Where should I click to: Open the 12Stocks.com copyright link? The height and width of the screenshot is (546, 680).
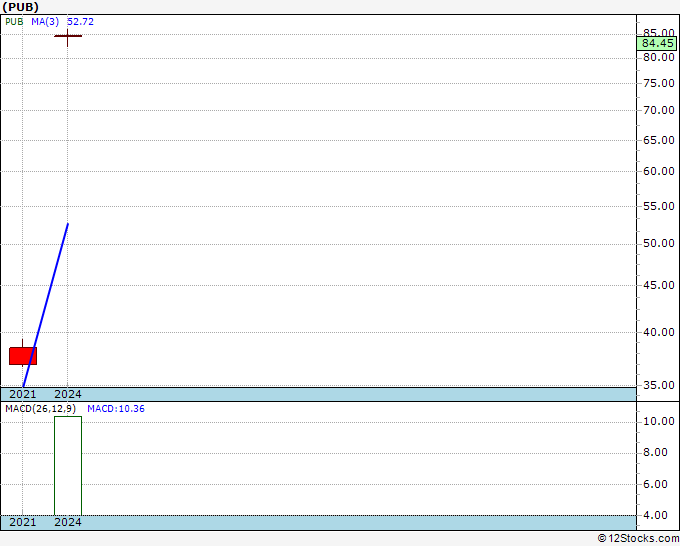(638, 538)
